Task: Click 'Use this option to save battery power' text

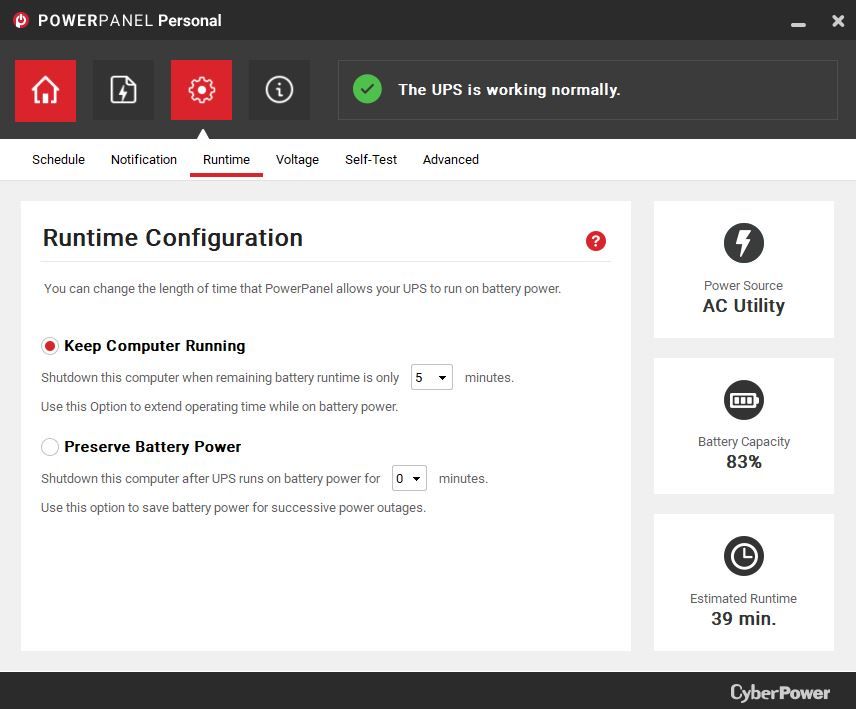Action: tap(233, 508)
